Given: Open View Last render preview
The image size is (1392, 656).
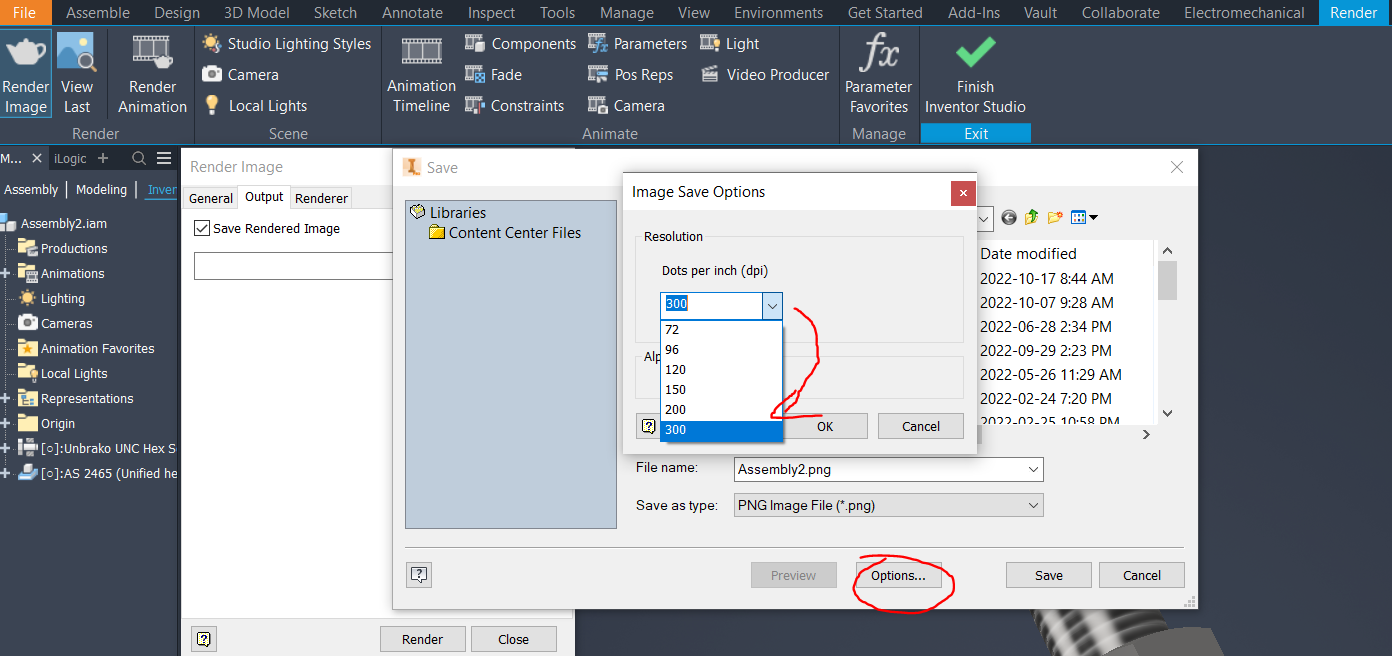Looking at the screenshot, I should [x=77, y=72].
